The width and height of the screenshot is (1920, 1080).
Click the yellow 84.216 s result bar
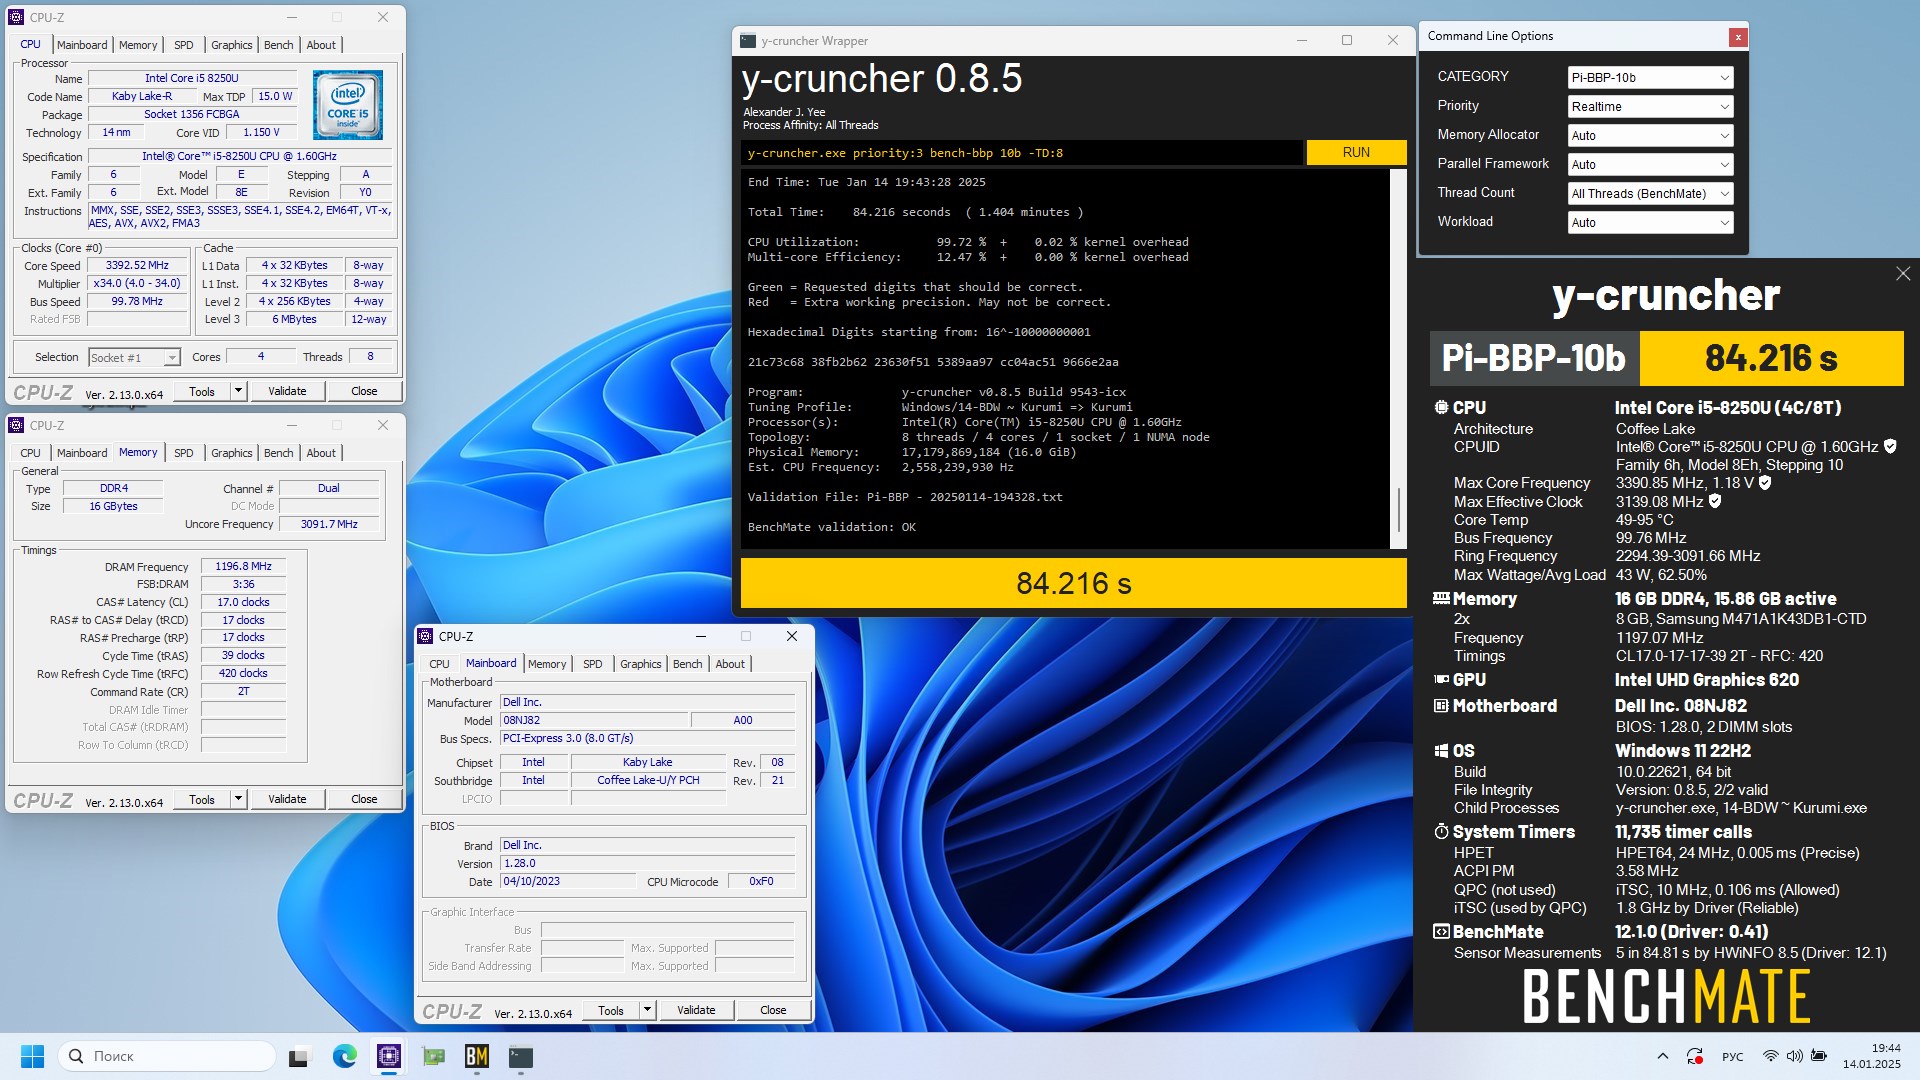click(x=1073, y=583)
